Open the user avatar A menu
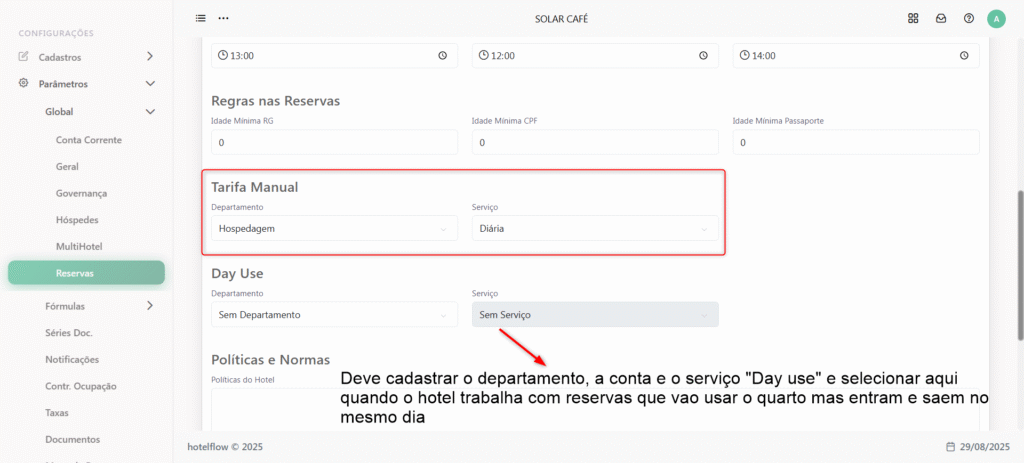 [997, 19]
